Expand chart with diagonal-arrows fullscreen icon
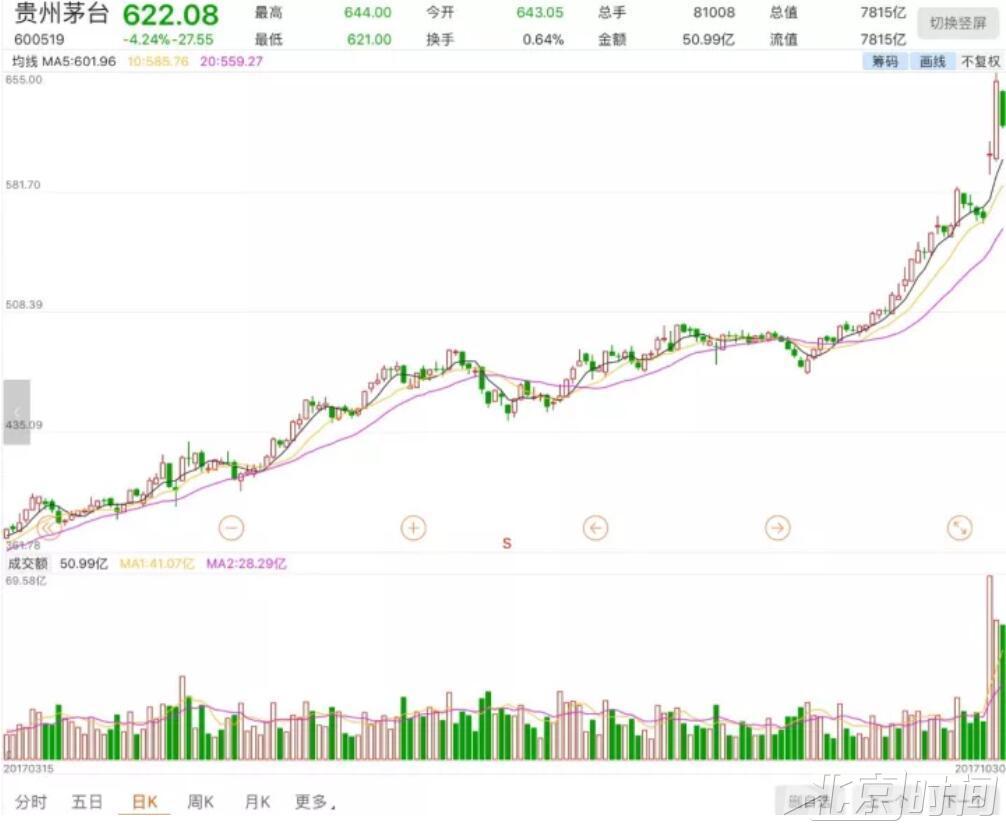 tap(959, 527)
